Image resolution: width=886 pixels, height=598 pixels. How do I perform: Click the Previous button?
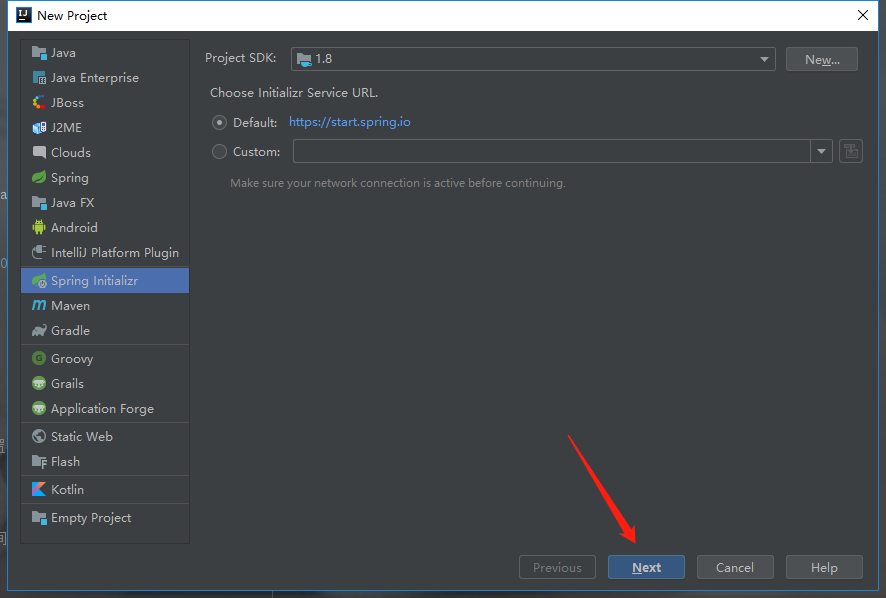point(557,567)
